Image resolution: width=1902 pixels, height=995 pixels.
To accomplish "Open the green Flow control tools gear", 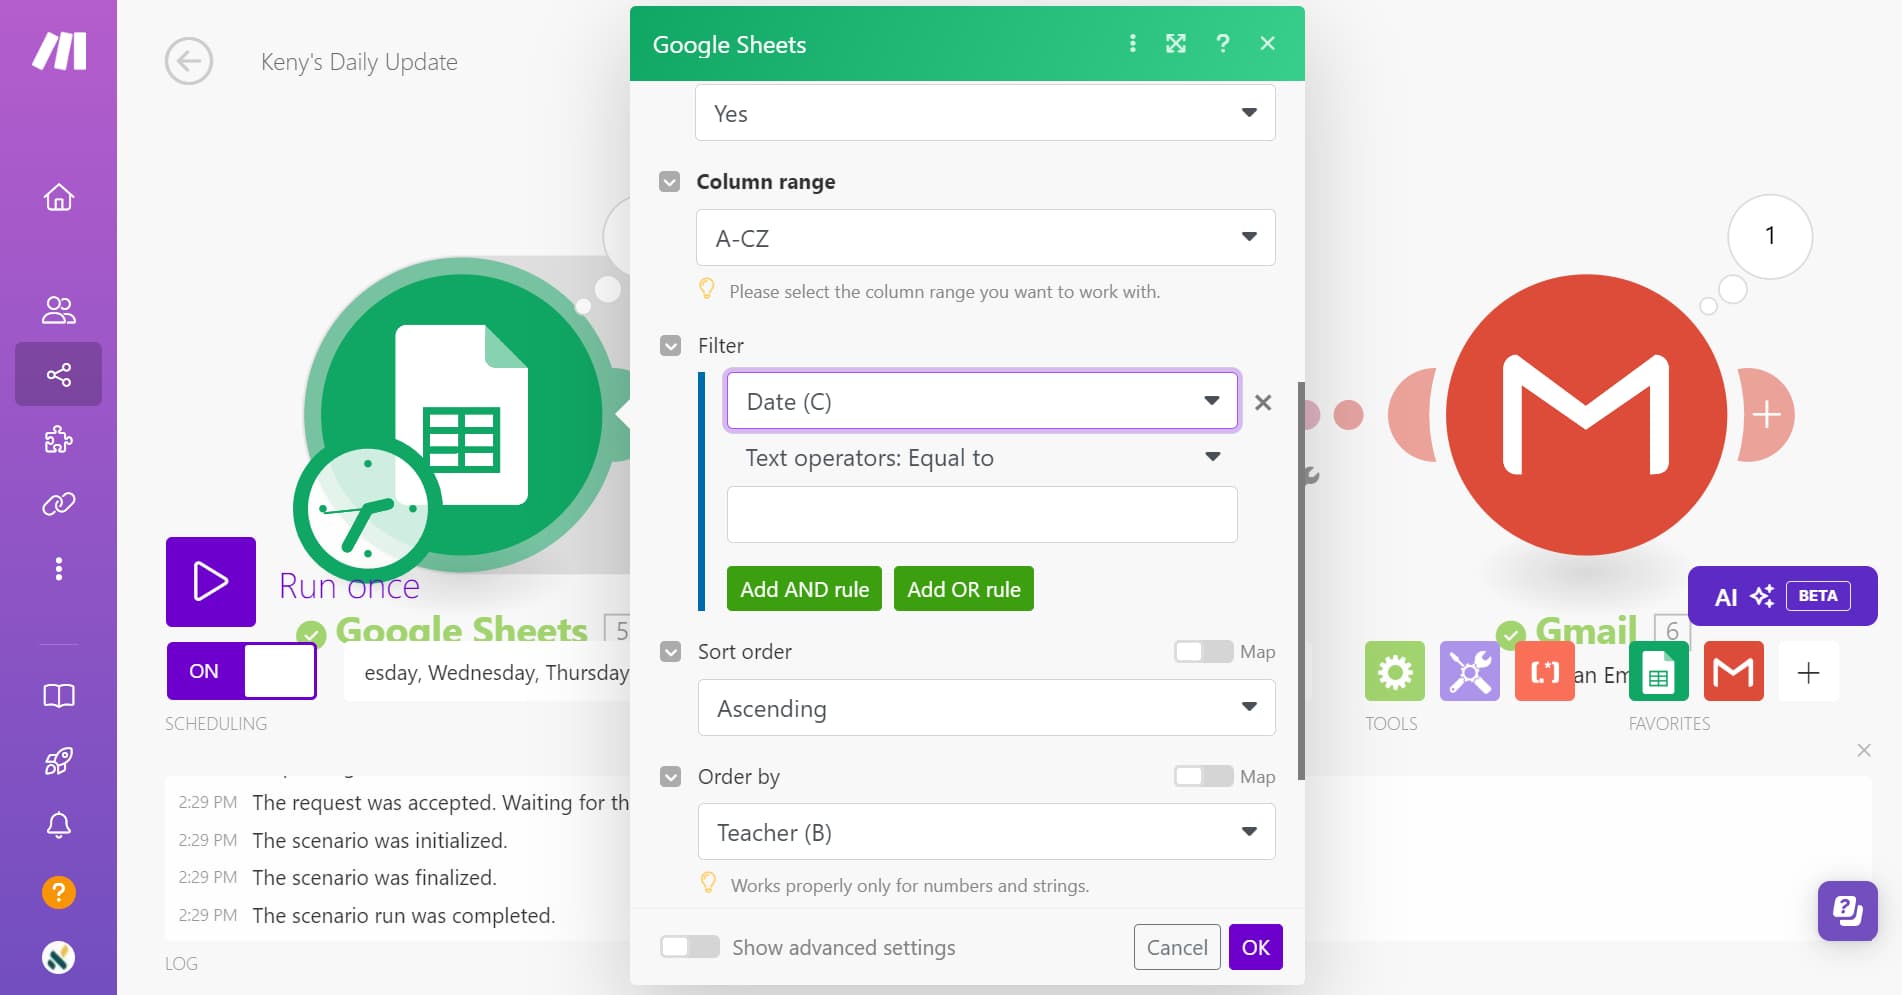I will pos(1395,671).
